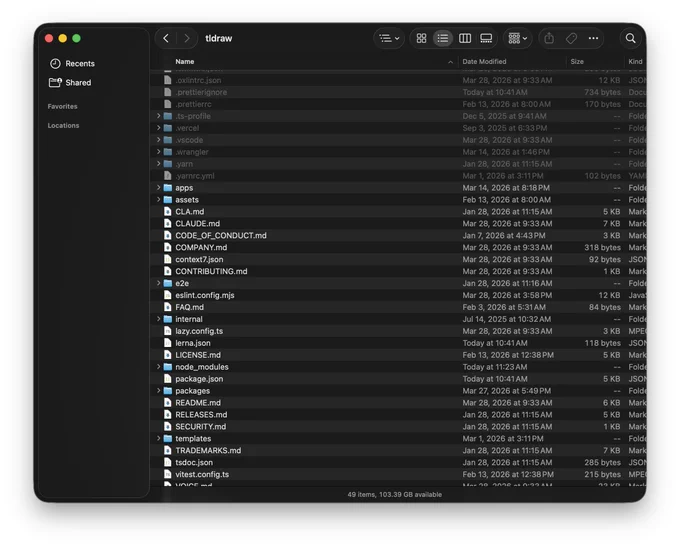Select the .oxlintrc.json file name
680x547 pixels.
click(x=198, y=80)
